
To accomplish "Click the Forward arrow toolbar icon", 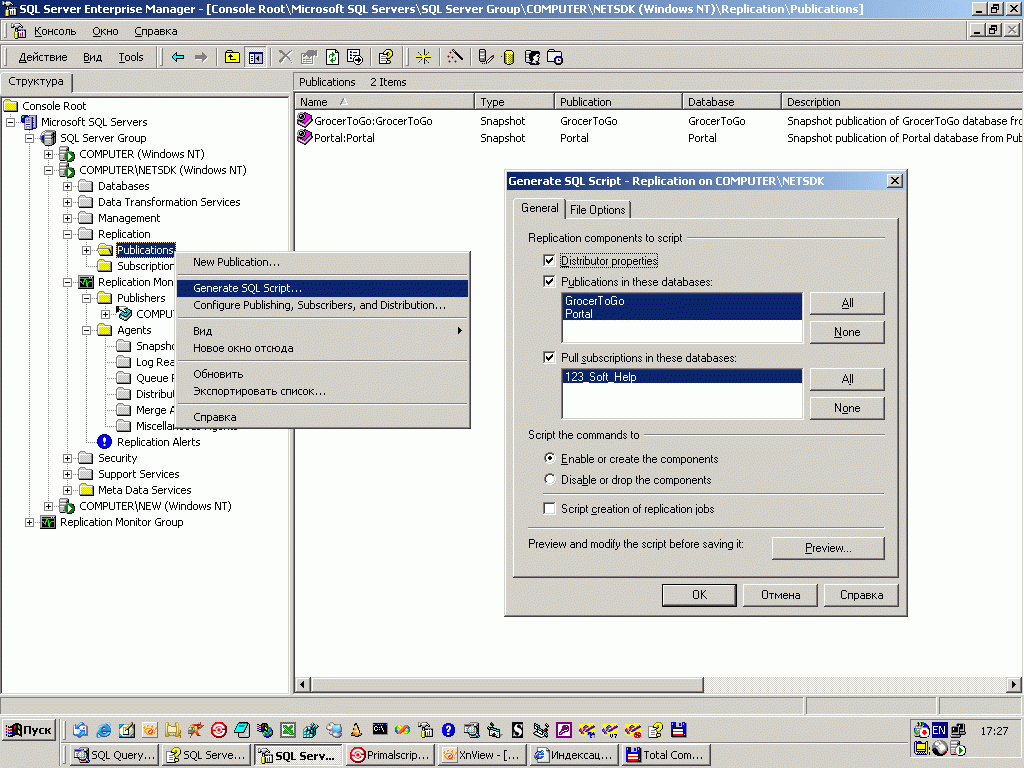I will click(201, 57).
